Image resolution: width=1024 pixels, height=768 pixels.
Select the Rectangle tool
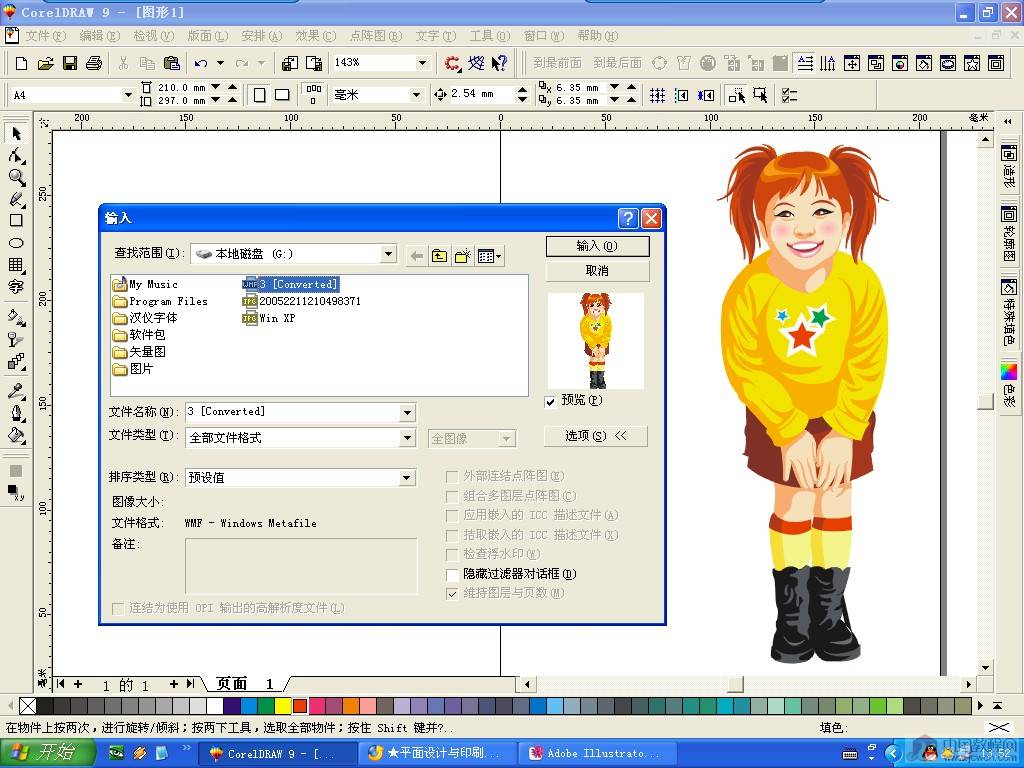tap(16, 221)
